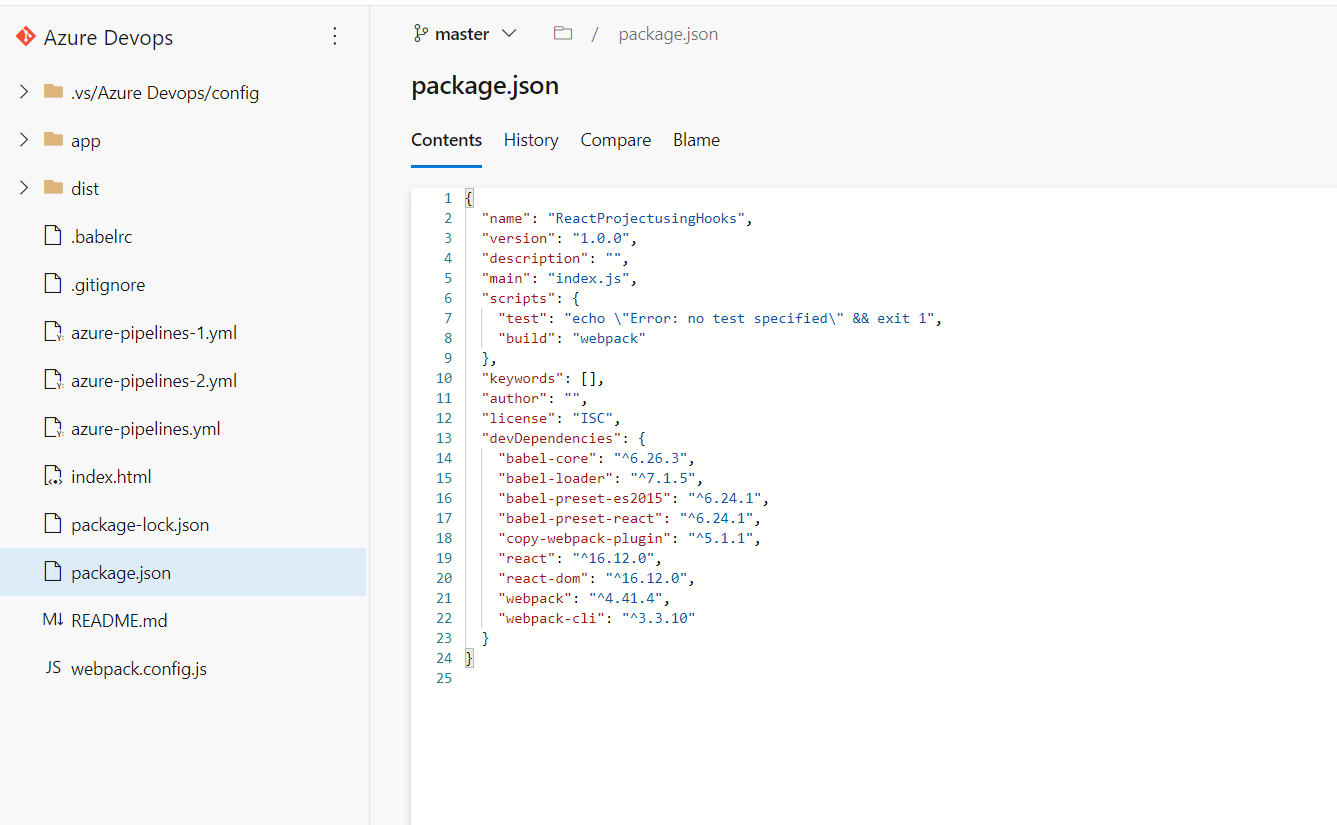Expand the app folder
This screenshot has width=1337, height=825.
coord(23,140)
